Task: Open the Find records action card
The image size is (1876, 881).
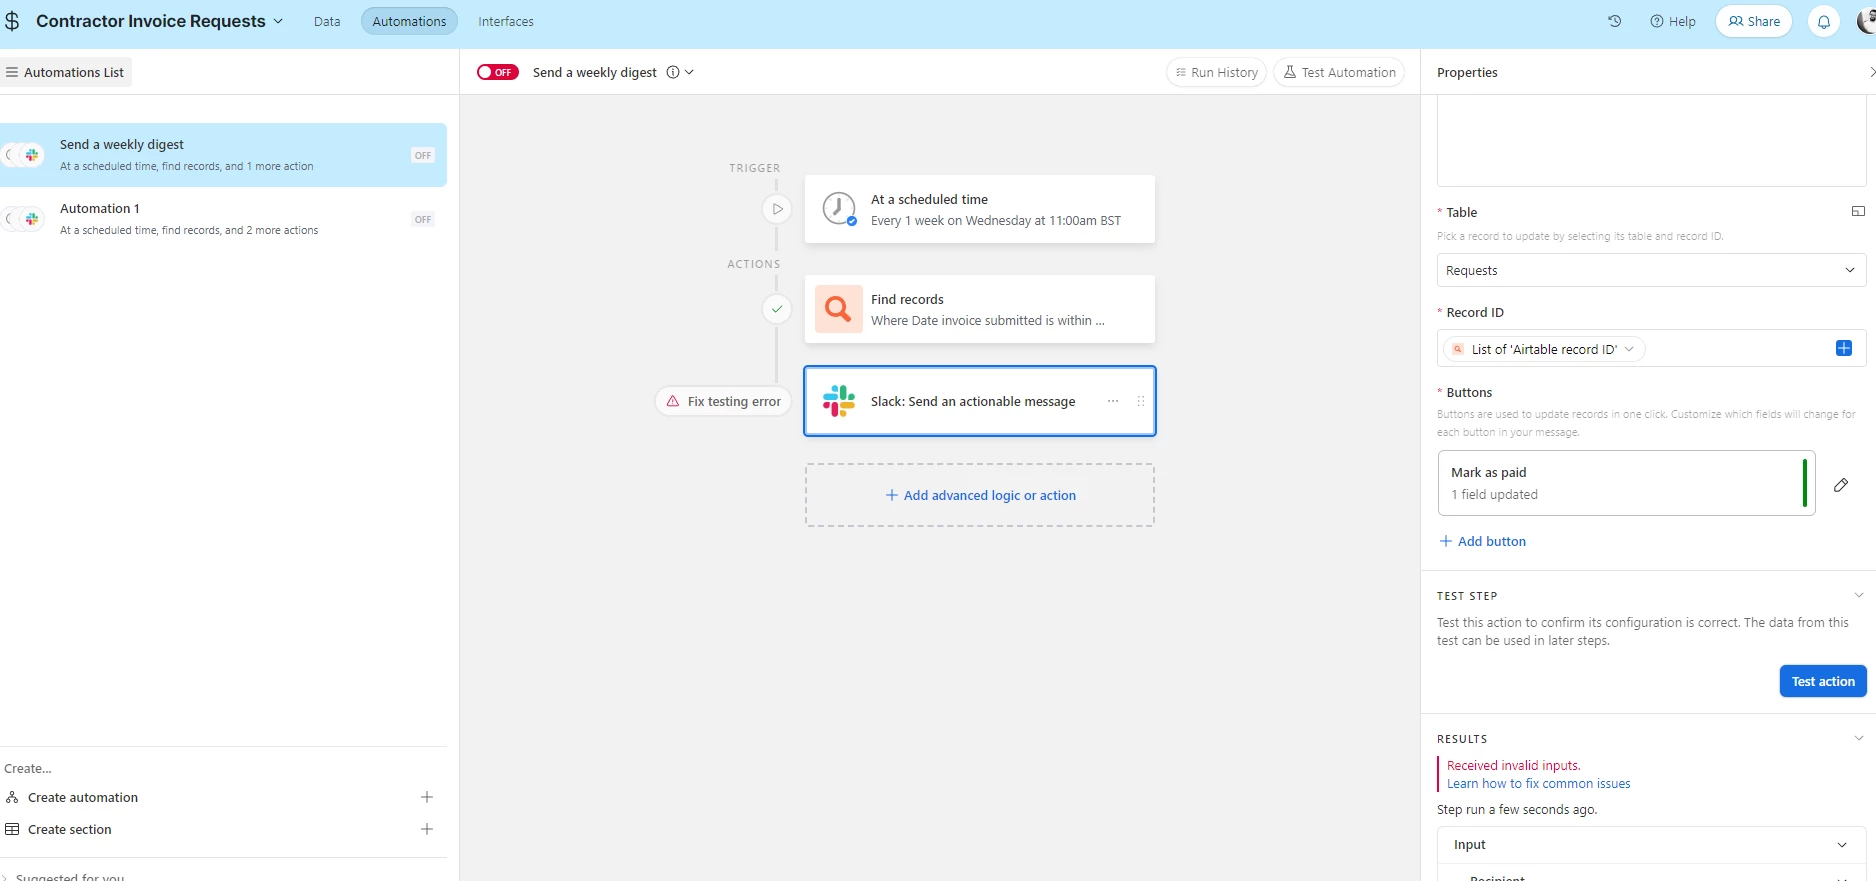Action: click(x=980, y=309)
